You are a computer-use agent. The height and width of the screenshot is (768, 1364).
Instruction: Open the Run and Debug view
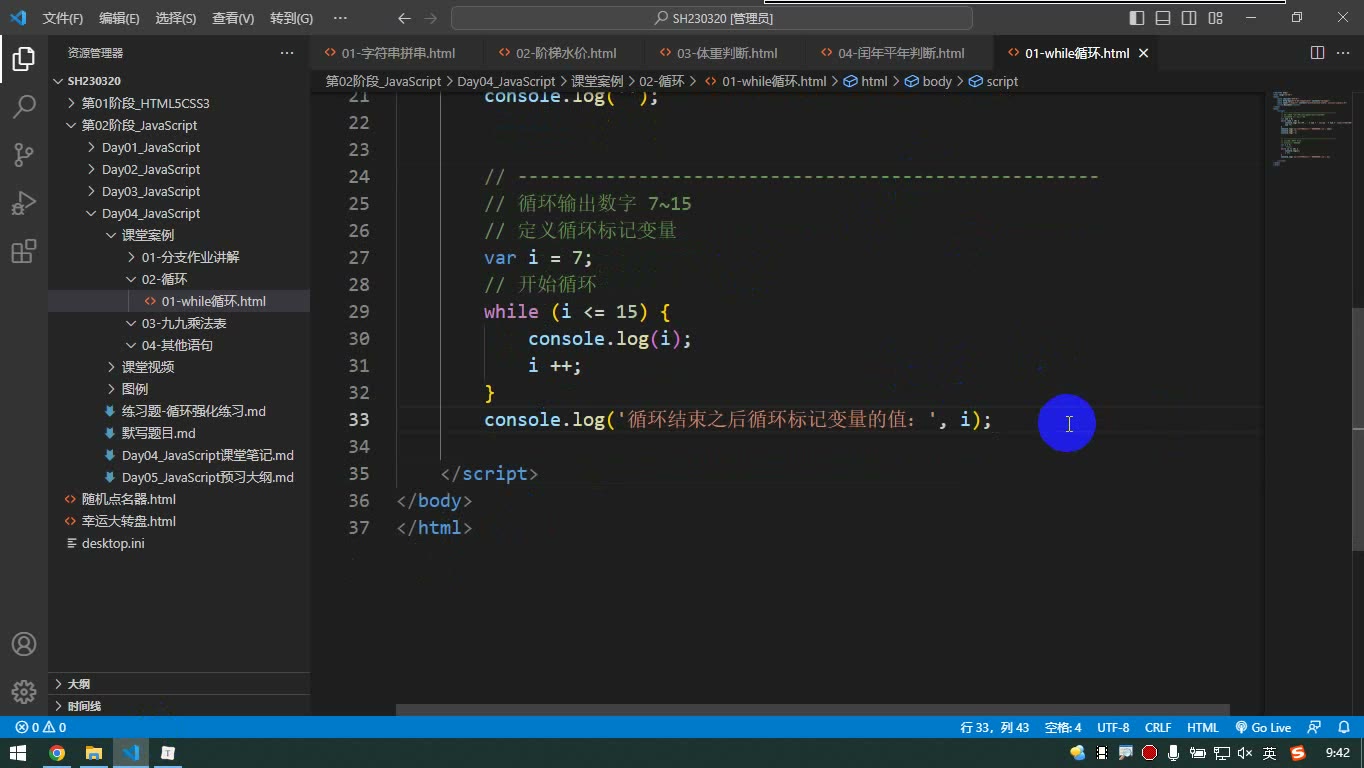coord(23,202)
